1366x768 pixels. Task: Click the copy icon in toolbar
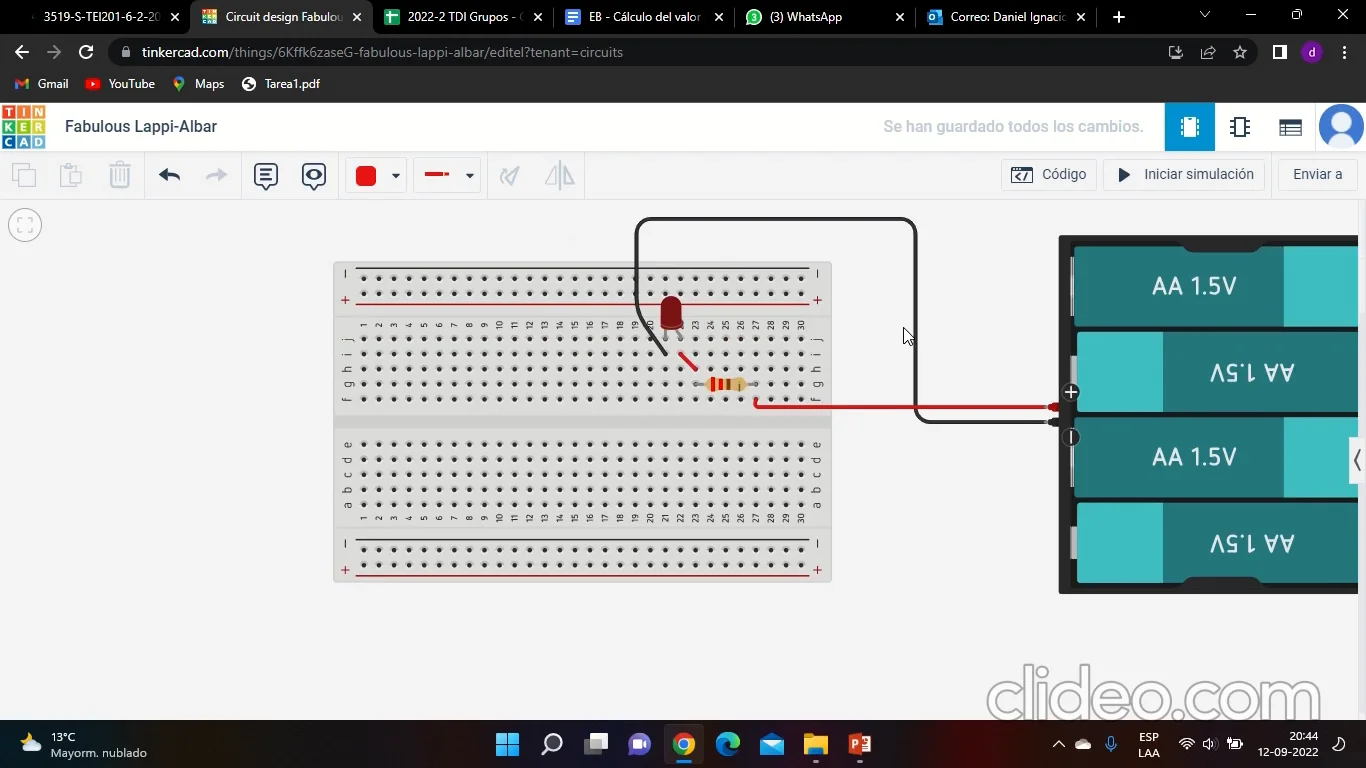(24, 175)
